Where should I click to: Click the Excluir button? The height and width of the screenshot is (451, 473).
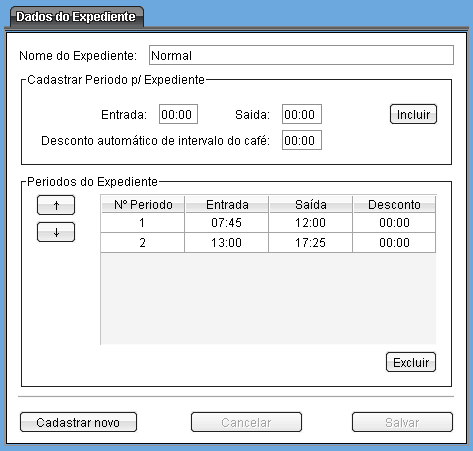pyautogui.click(x=411, y=362)
